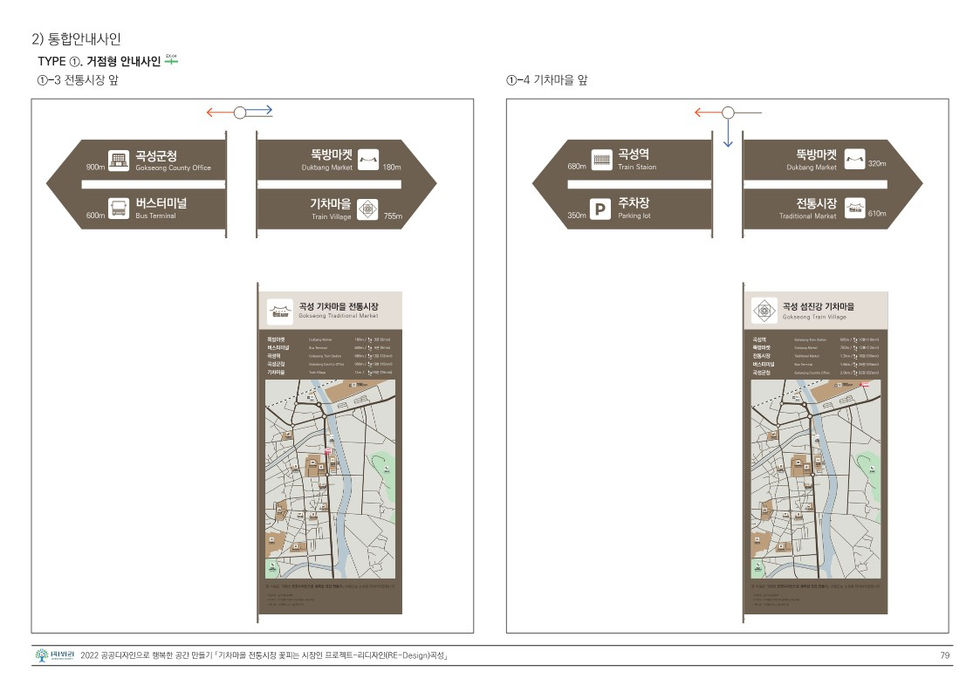The width and height of the screenshot is (980, 692).
Task: Click the '곡성 섬진강 기차마을' panel title
Action: coord(818,306)
